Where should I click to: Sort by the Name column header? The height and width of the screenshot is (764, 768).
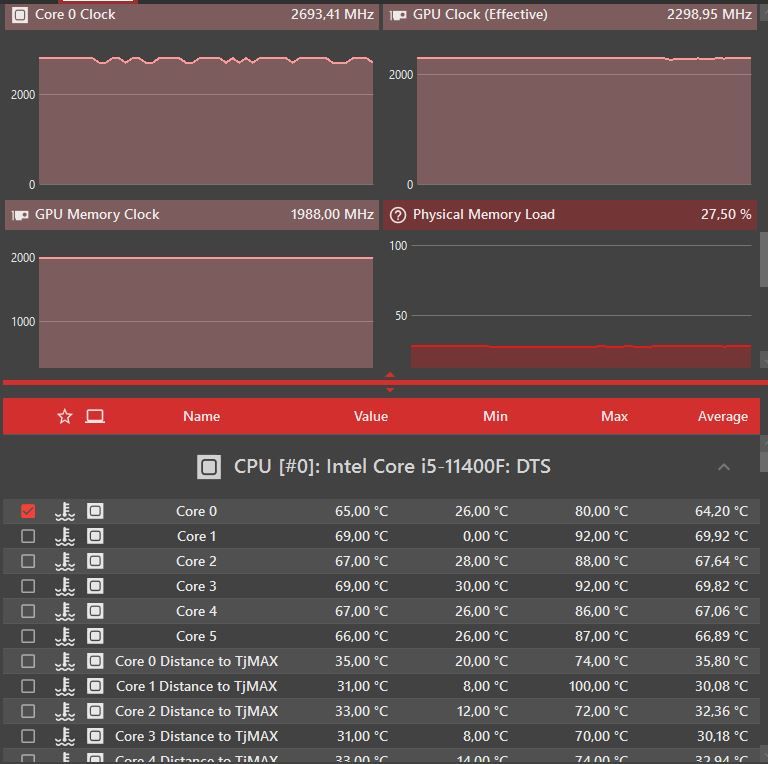(201, 416)
